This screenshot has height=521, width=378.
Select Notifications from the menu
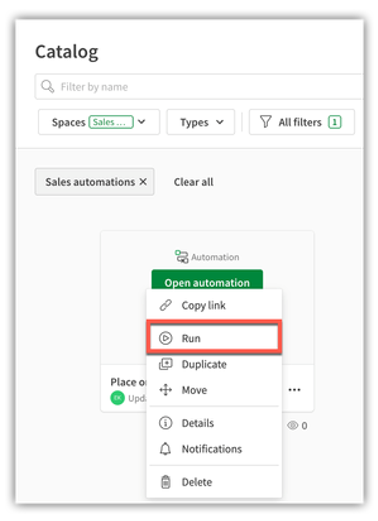tap(214, 449)
